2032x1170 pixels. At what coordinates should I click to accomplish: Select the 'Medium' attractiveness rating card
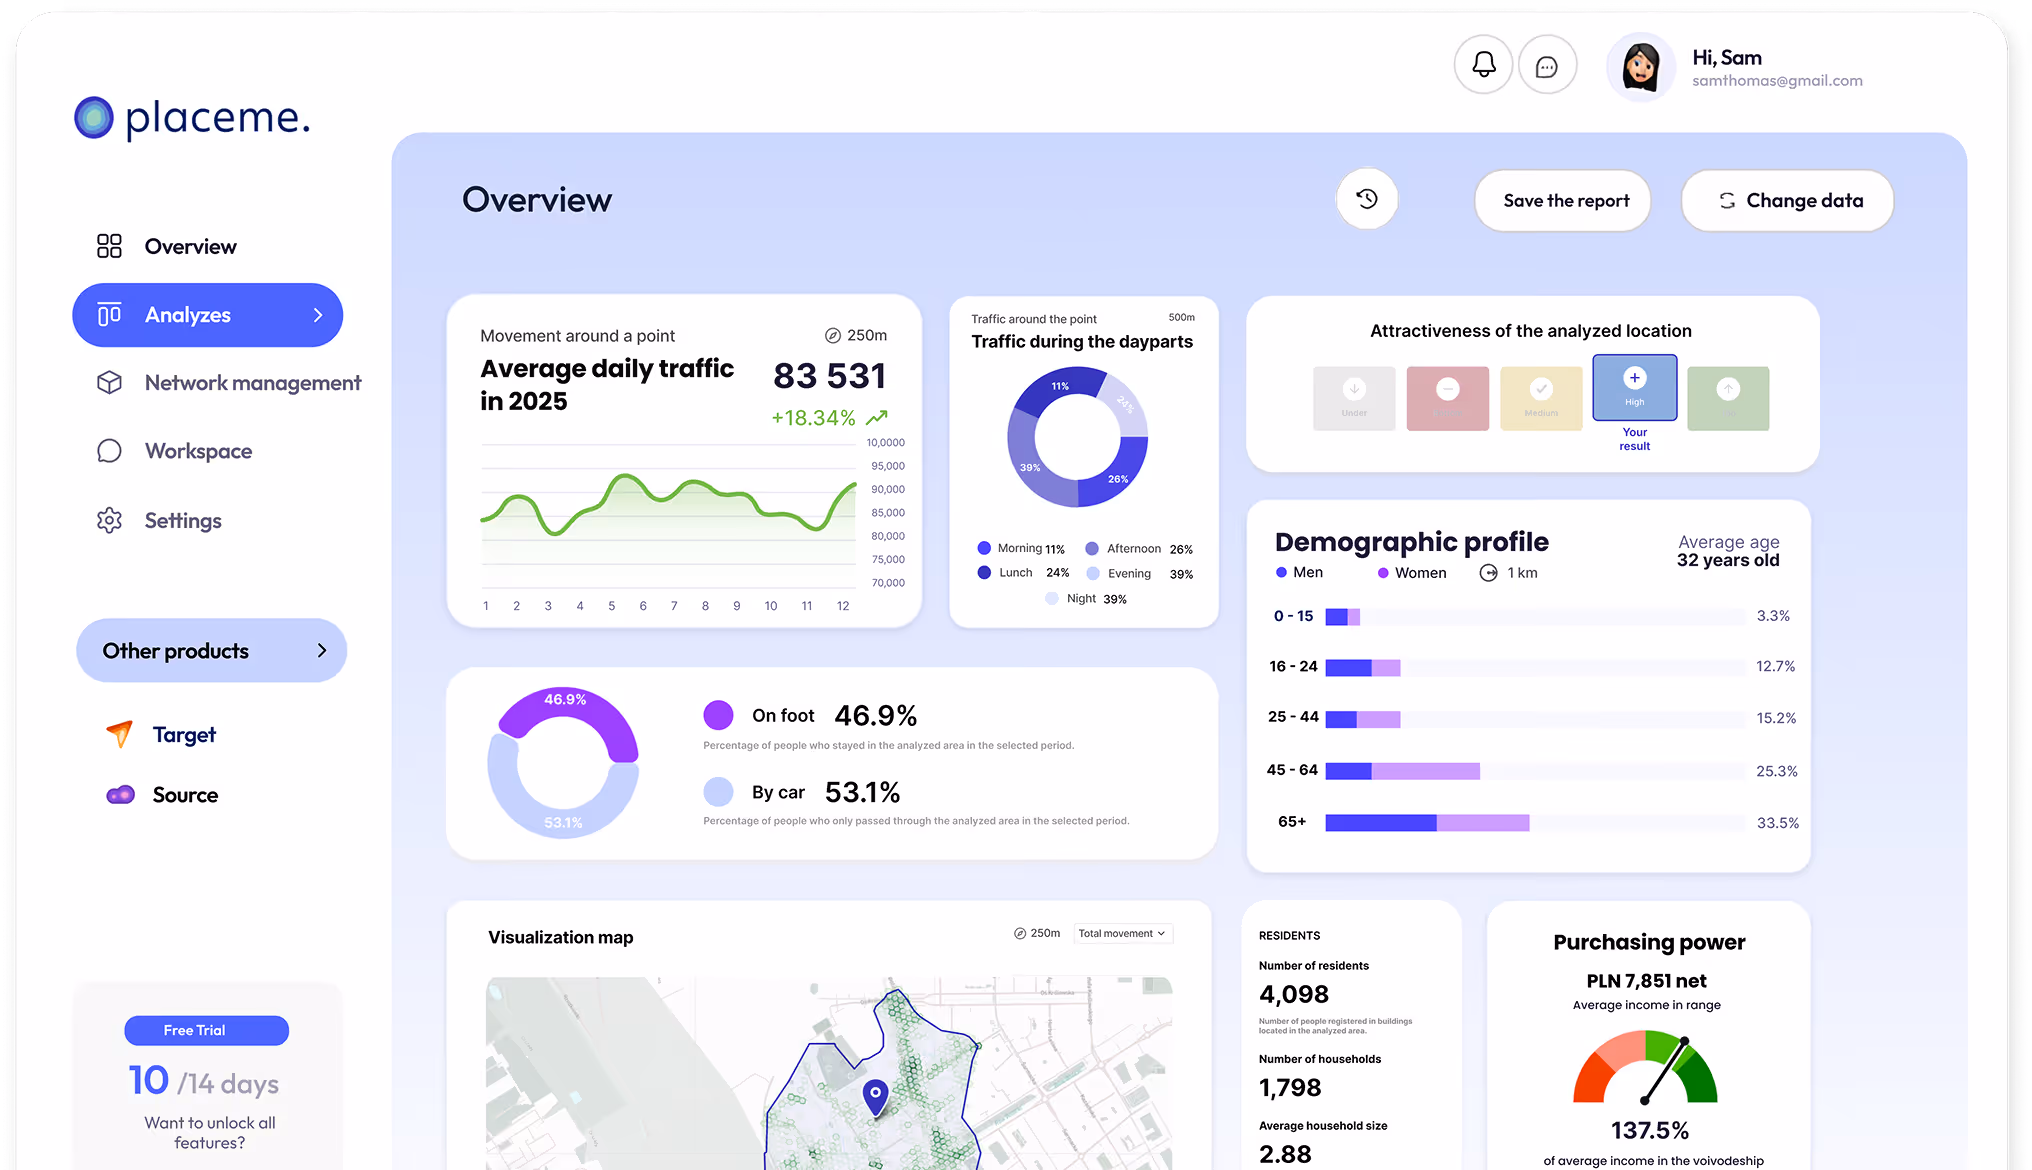[x=1541, y=397]
